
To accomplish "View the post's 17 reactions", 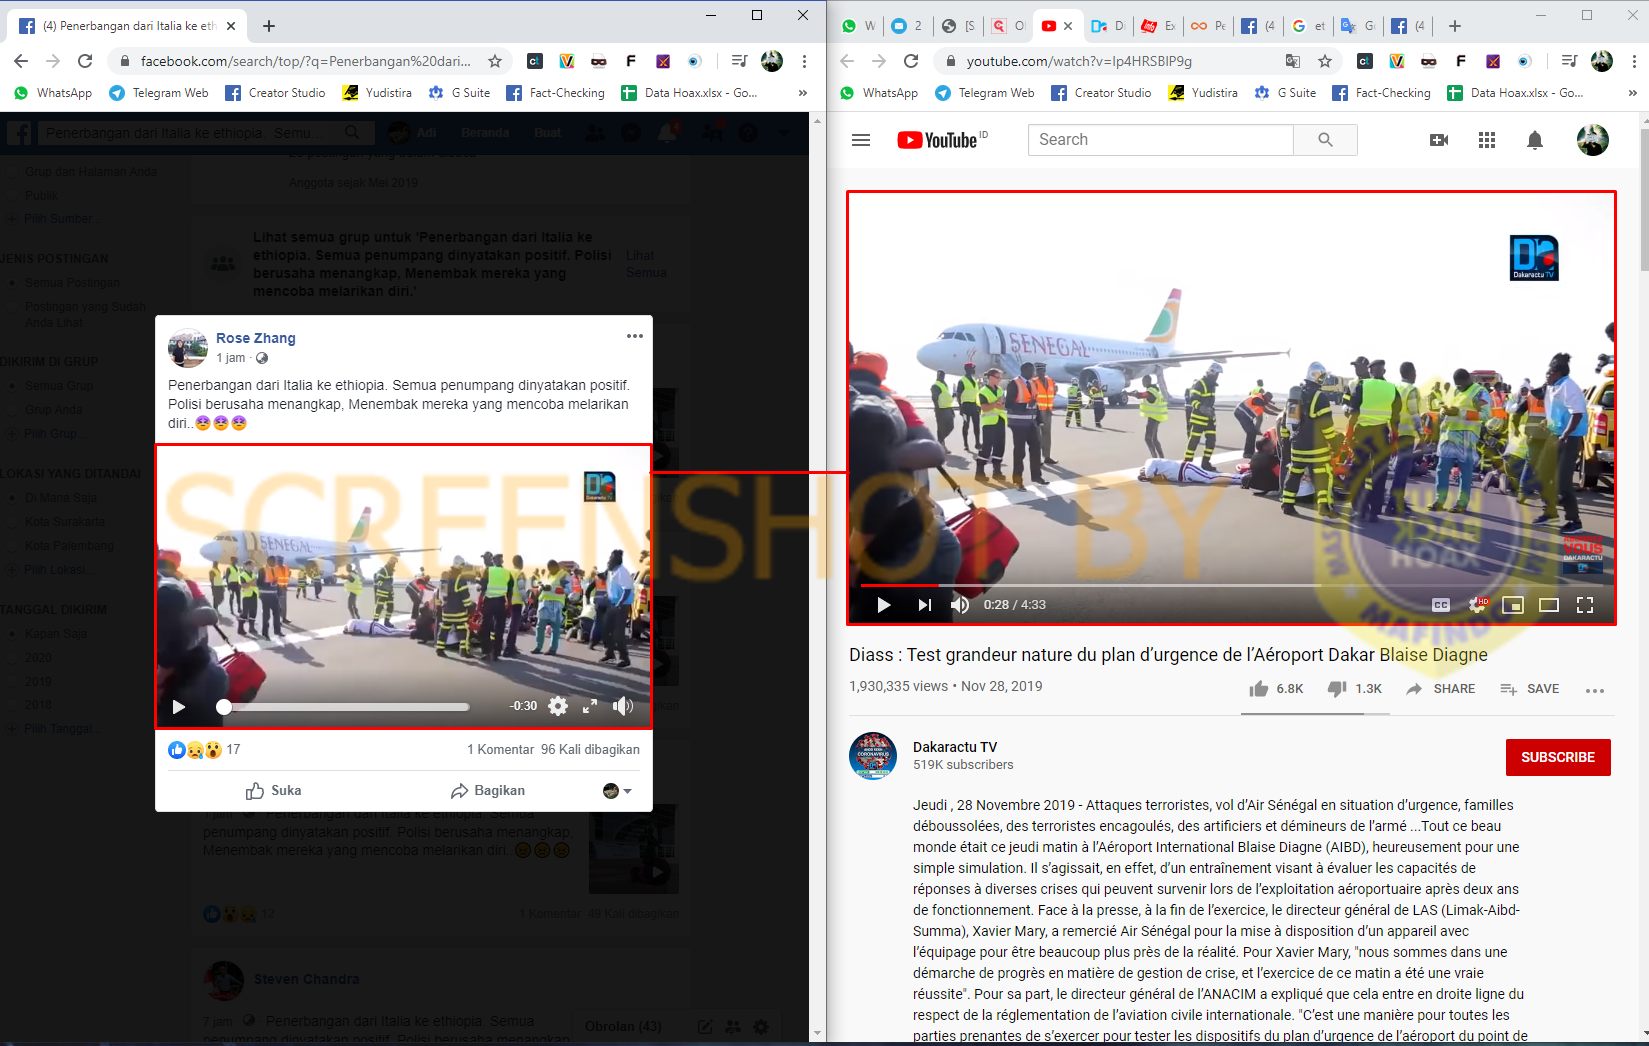I will 204,749.
